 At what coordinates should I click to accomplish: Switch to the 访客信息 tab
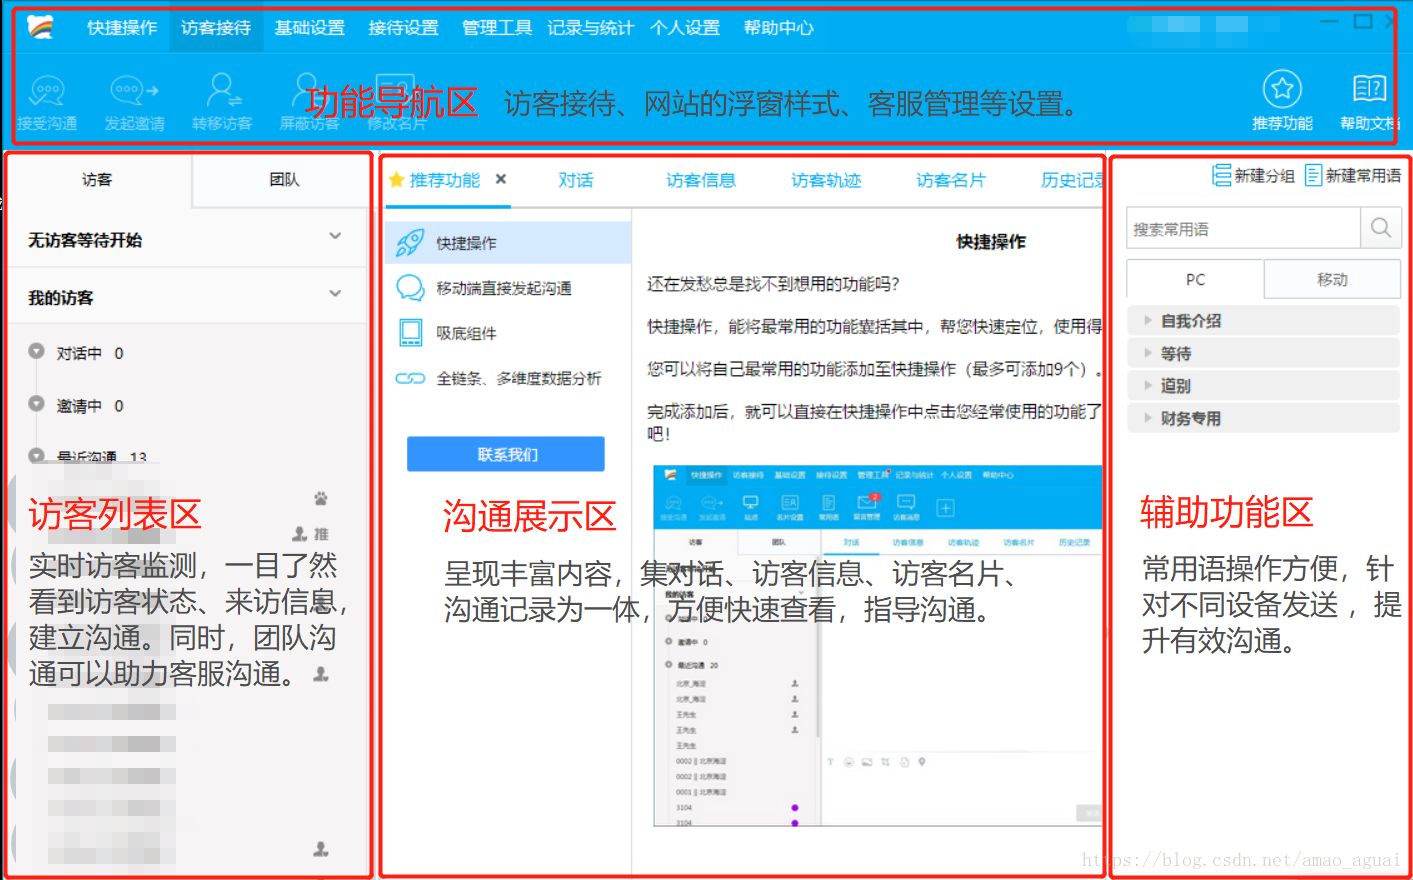(701, 180)
